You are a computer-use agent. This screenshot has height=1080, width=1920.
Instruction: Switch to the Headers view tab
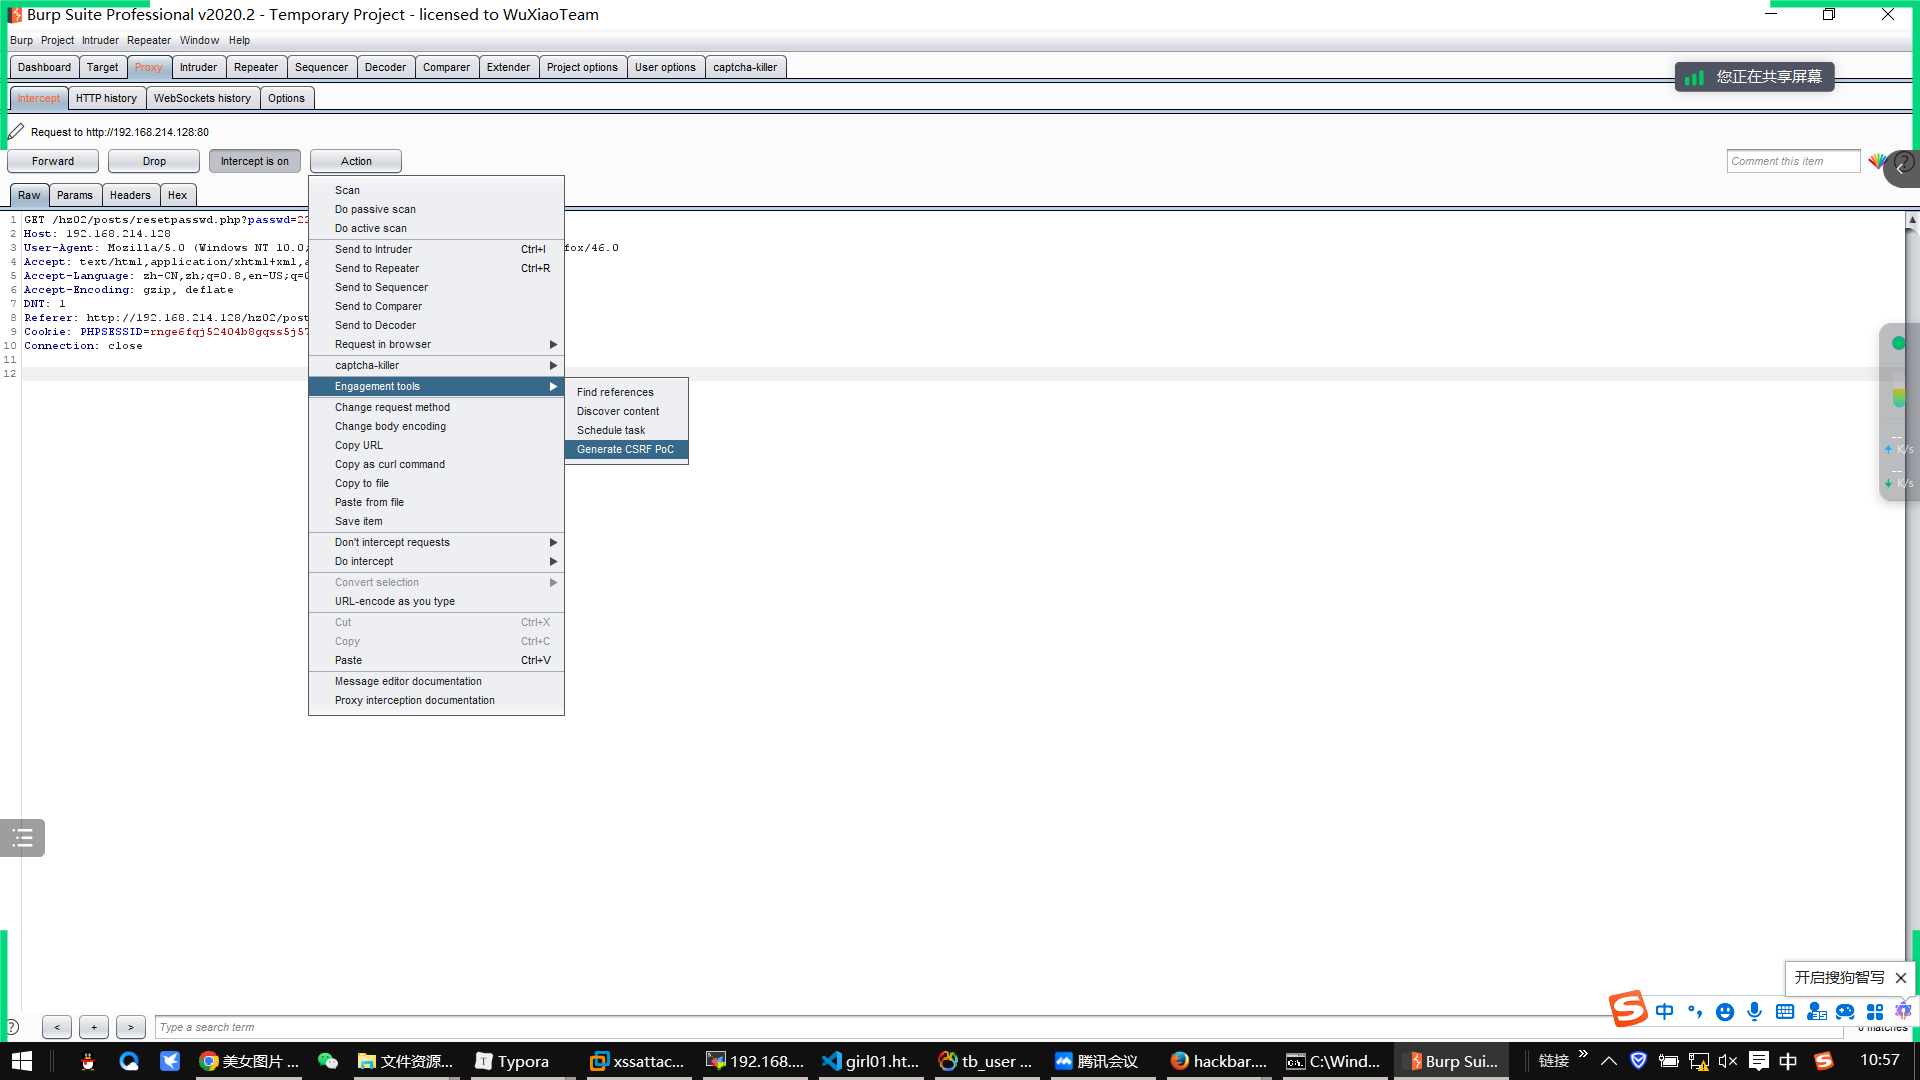(130, 195)
